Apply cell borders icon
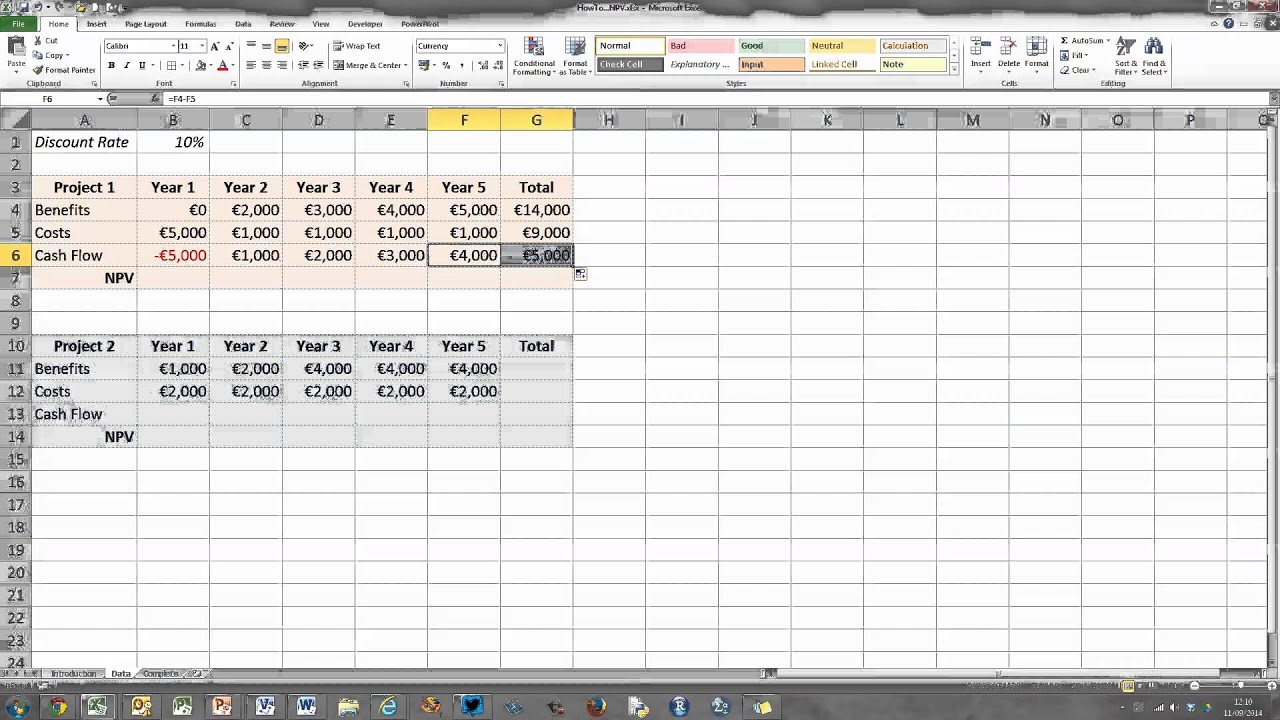The width and height of the screenshot is (1280, 720). point(171,65)
